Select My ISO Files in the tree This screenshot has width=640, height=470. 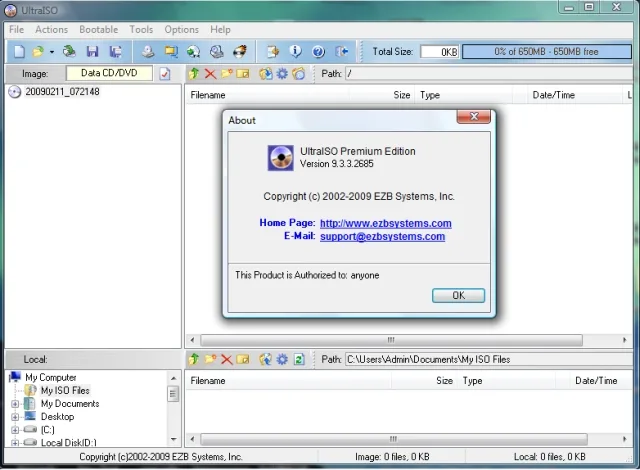65,390
